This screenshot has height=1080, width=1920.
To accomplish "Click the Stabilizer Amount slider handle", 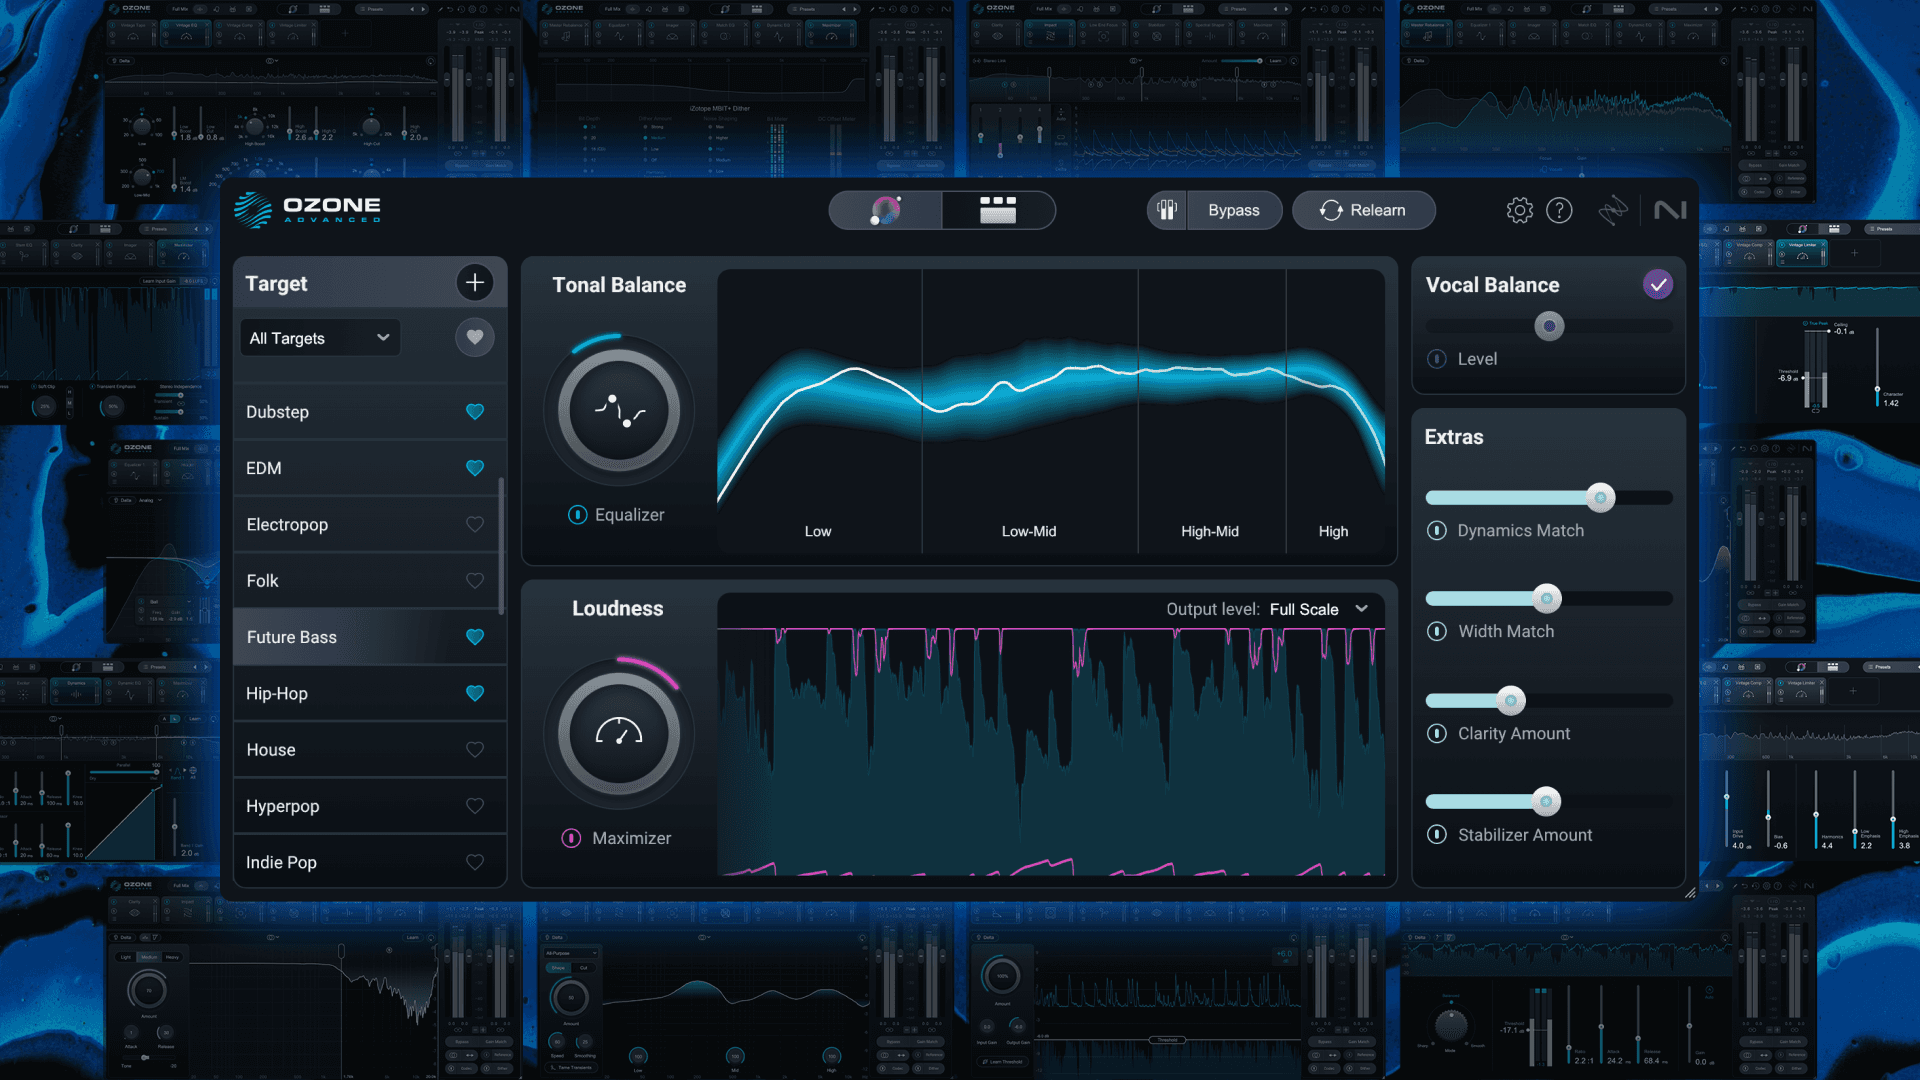I will tap(1547, 801).
